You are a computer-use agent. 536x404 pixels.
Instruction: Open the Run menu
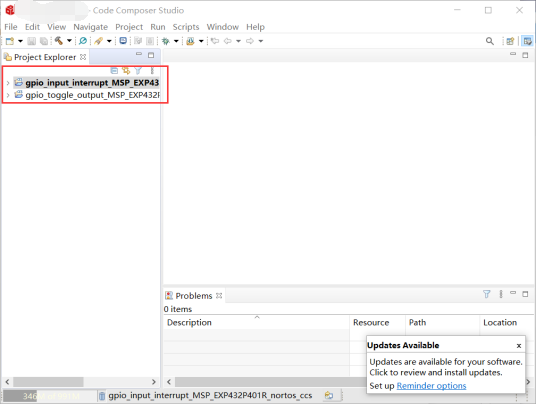point(158,27)
